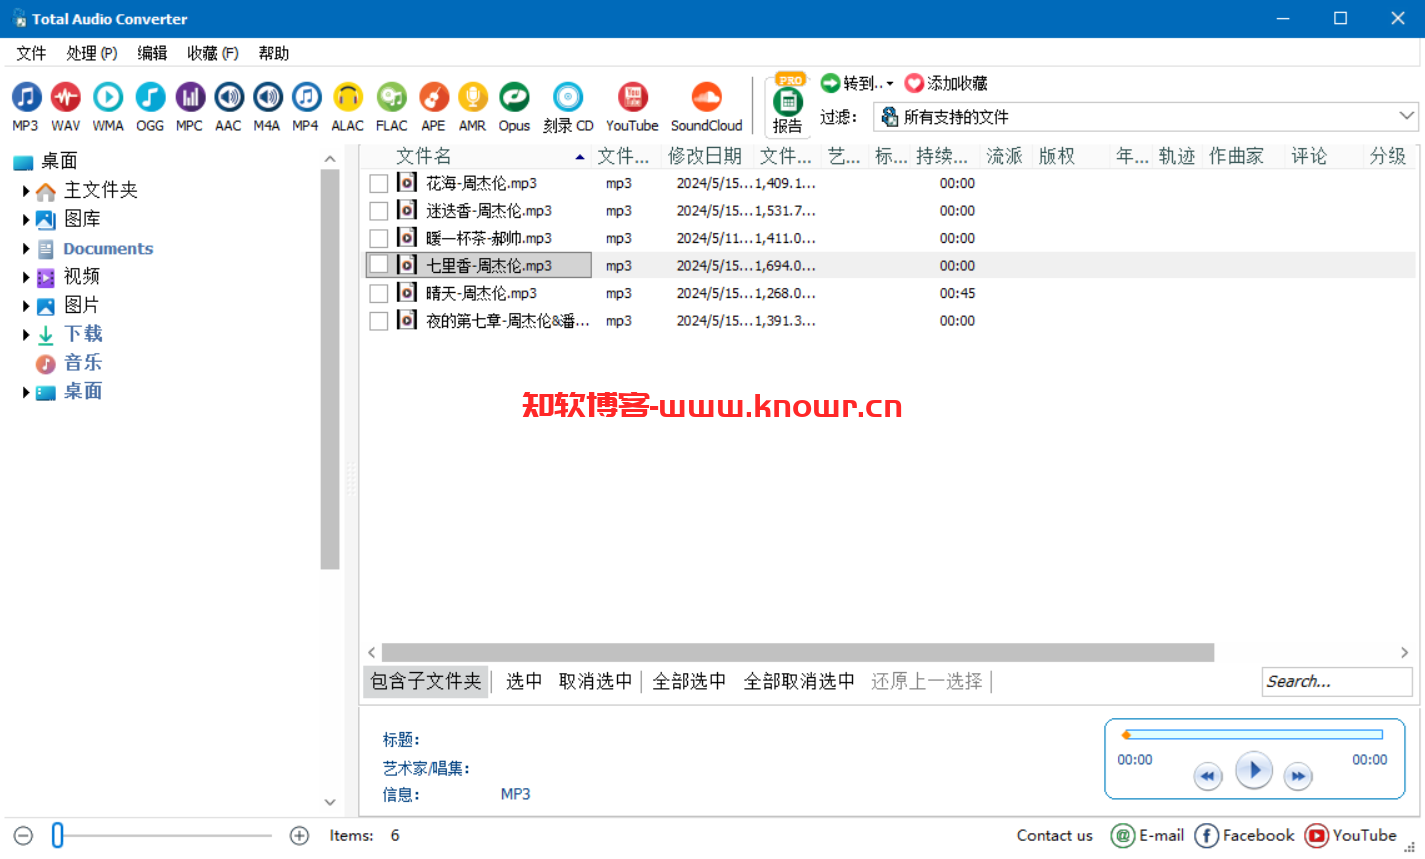Check the box for 七里香-周杰伦.mp3

(379, 265)
